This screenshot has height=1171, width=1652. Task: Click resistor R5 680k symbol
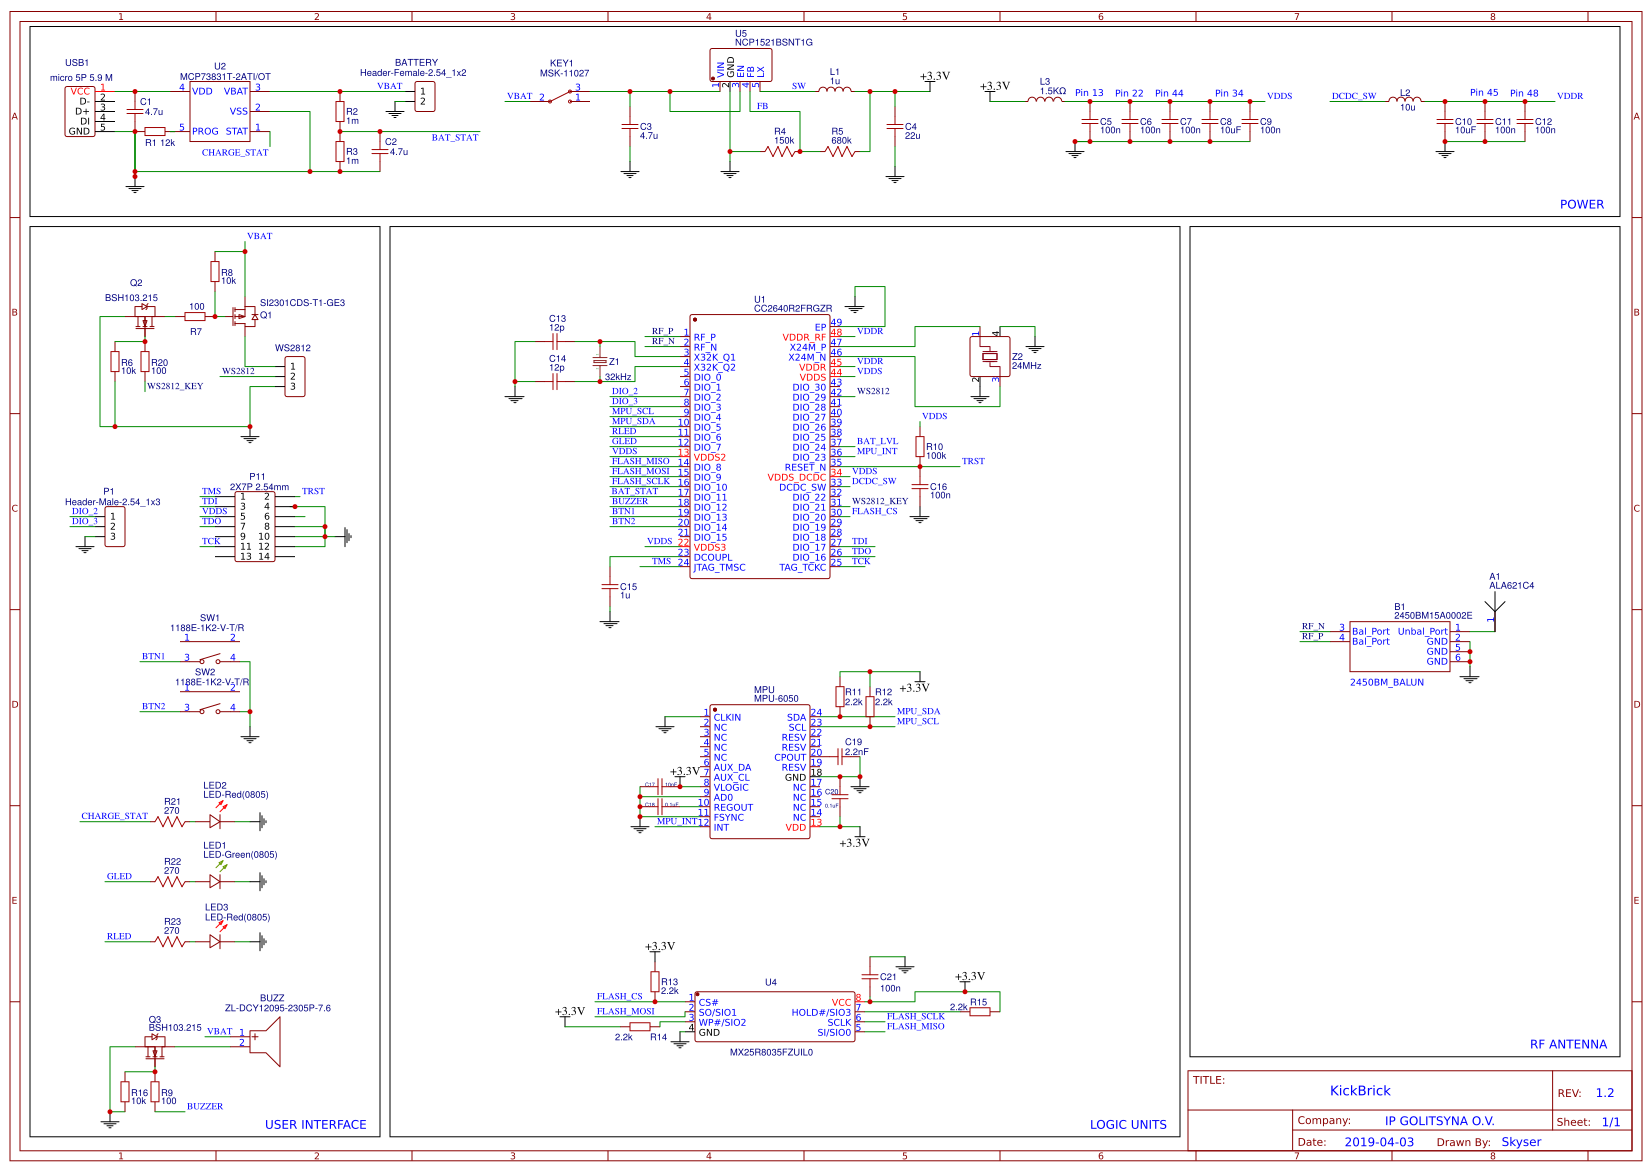coord(842,152)
